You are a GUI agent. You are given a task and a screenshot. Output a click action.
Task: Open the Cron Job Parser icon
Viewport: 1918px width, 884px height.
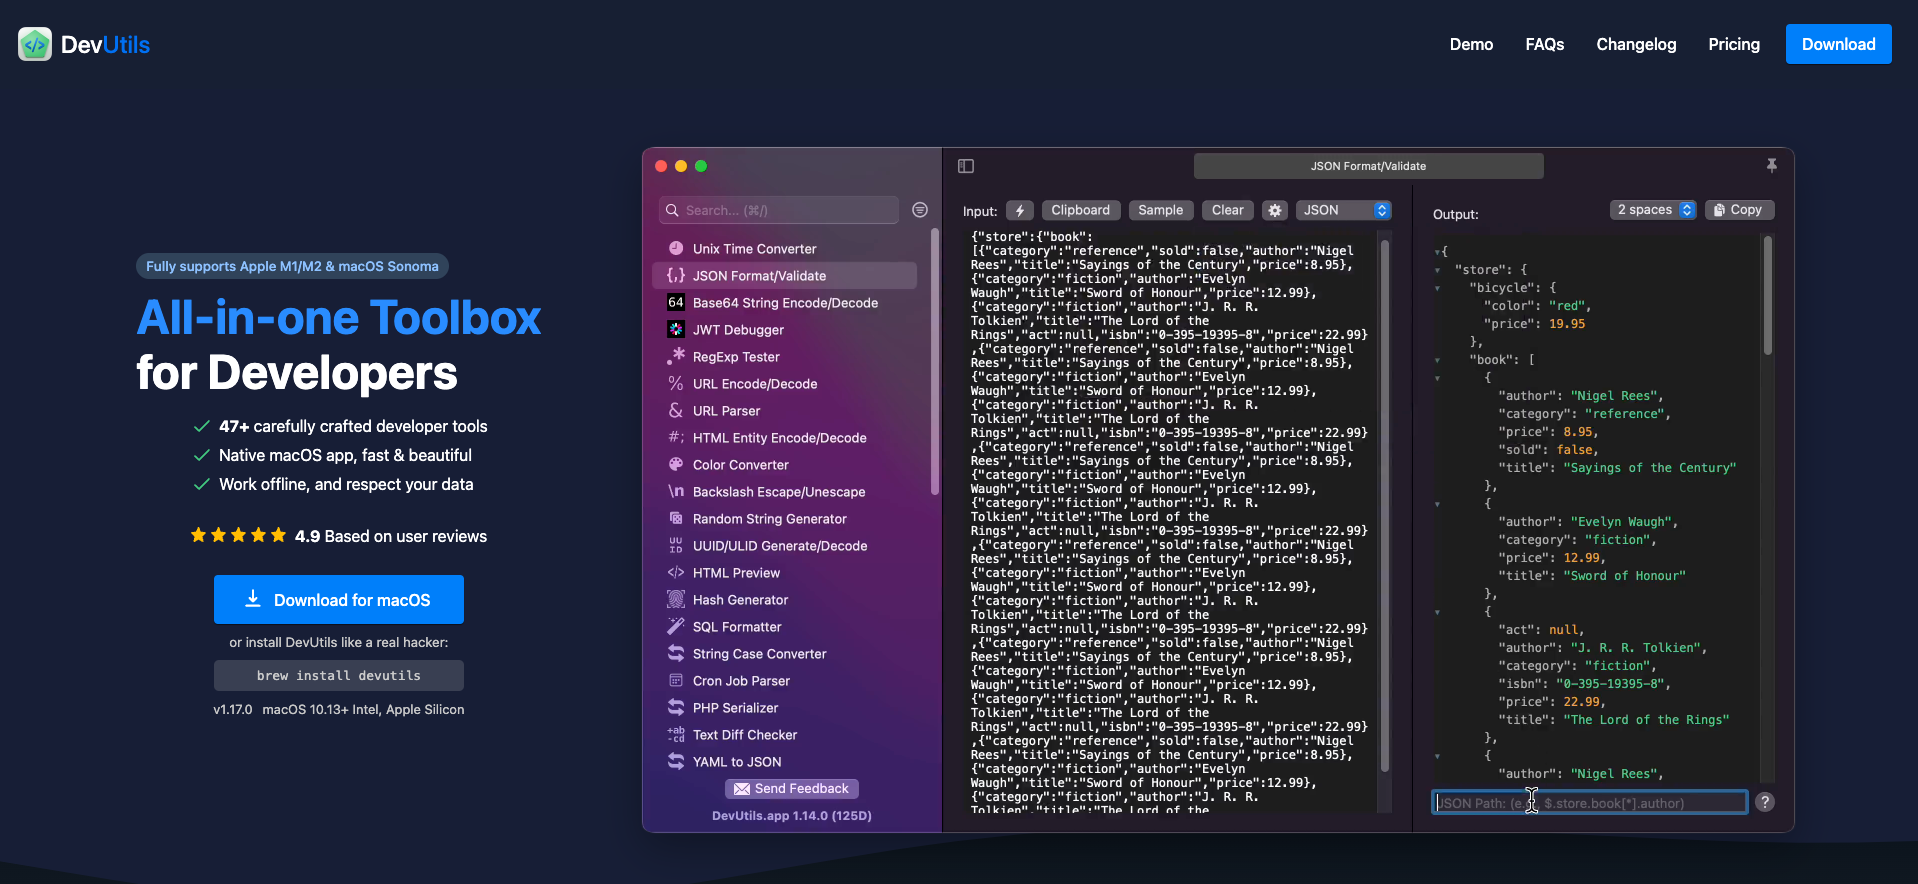pyautogui.click(x=676, y=681)
